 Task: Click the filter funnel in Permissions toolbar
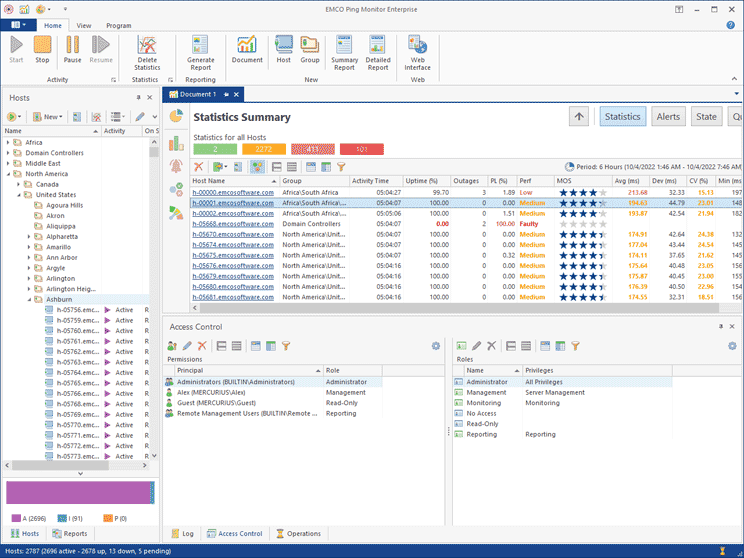coord(285,346)
